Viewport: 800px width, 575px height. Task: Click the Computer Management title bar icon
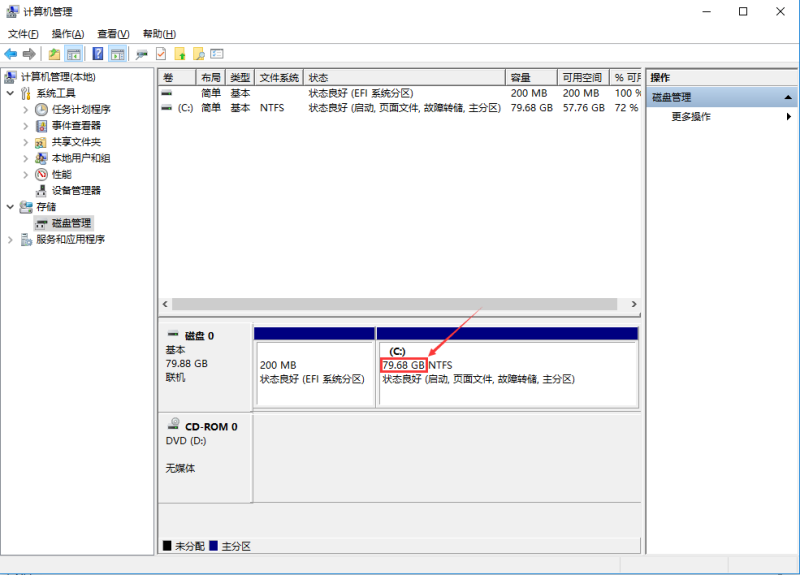[x=12, y=11]
